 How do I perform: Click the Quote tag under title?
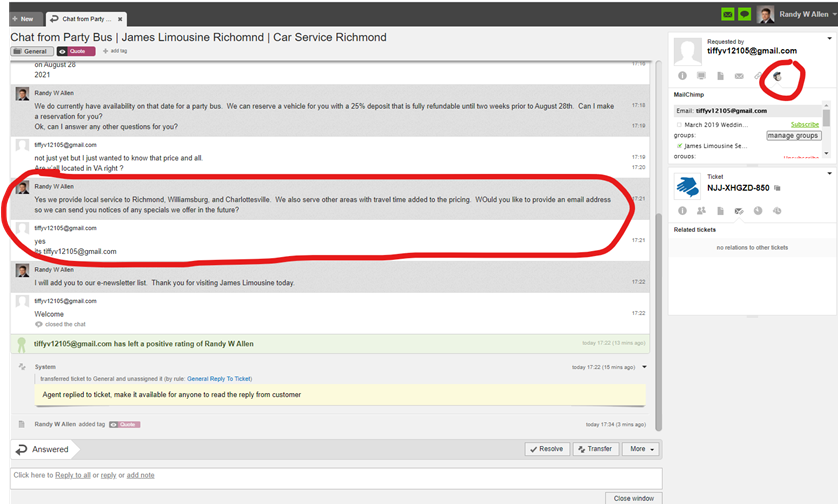pos(76,51)
